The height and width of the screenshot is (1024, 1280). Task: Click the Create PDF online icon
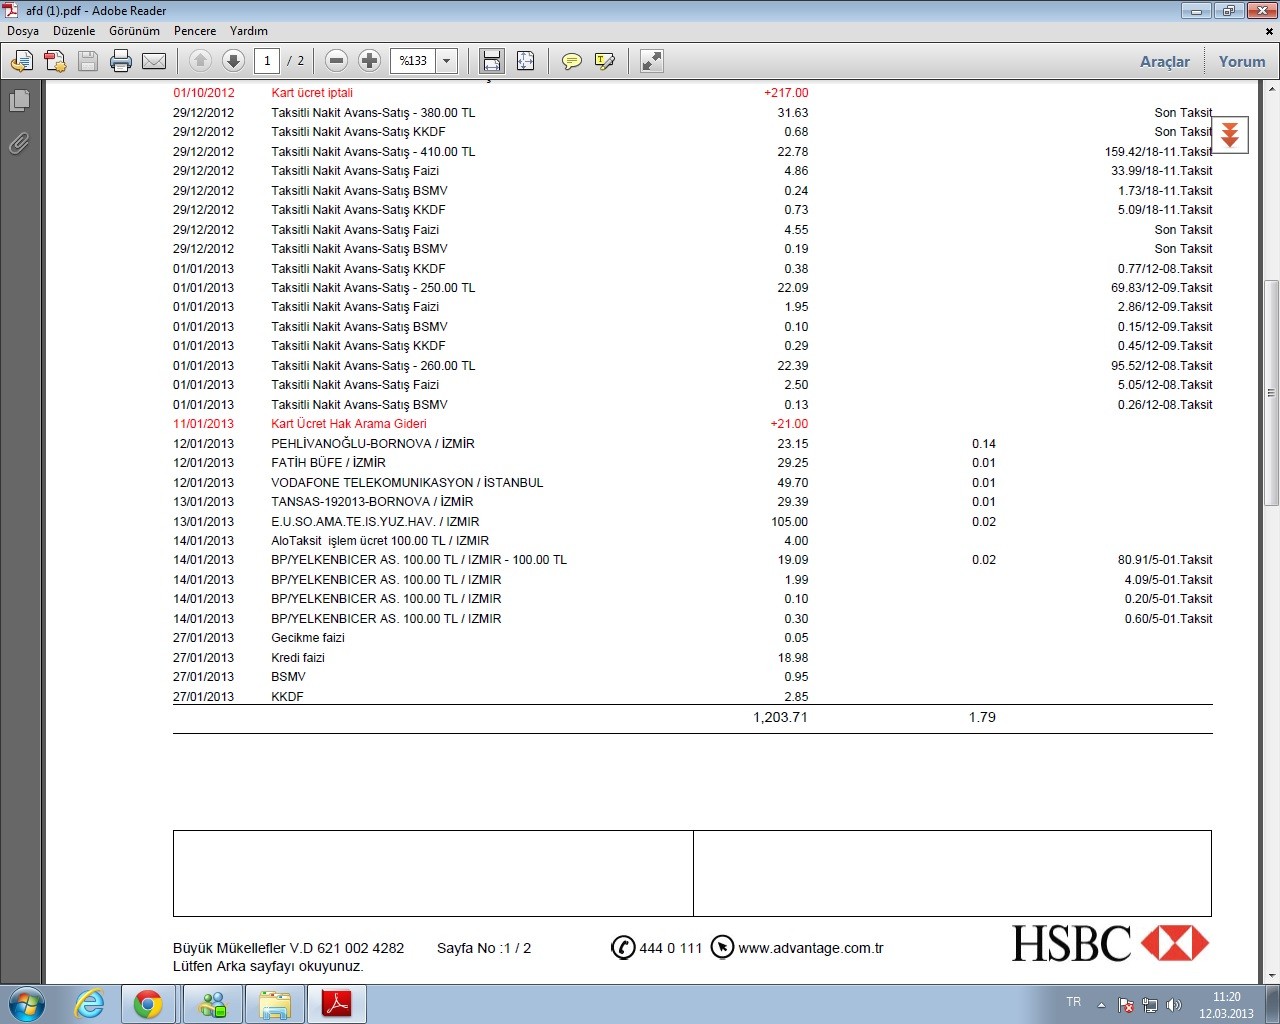tap(55, 62)
